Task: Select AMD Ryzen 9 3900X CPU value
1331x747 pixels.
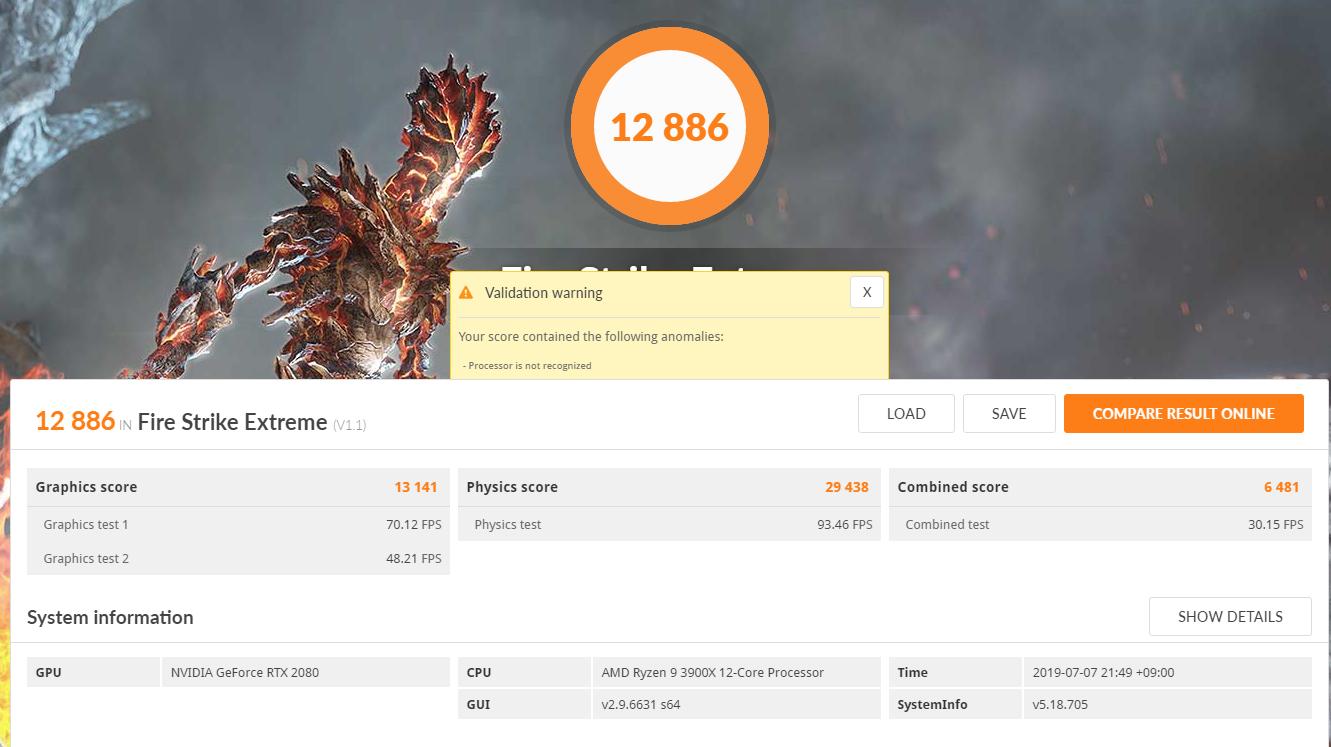Action: click(713, 672)
